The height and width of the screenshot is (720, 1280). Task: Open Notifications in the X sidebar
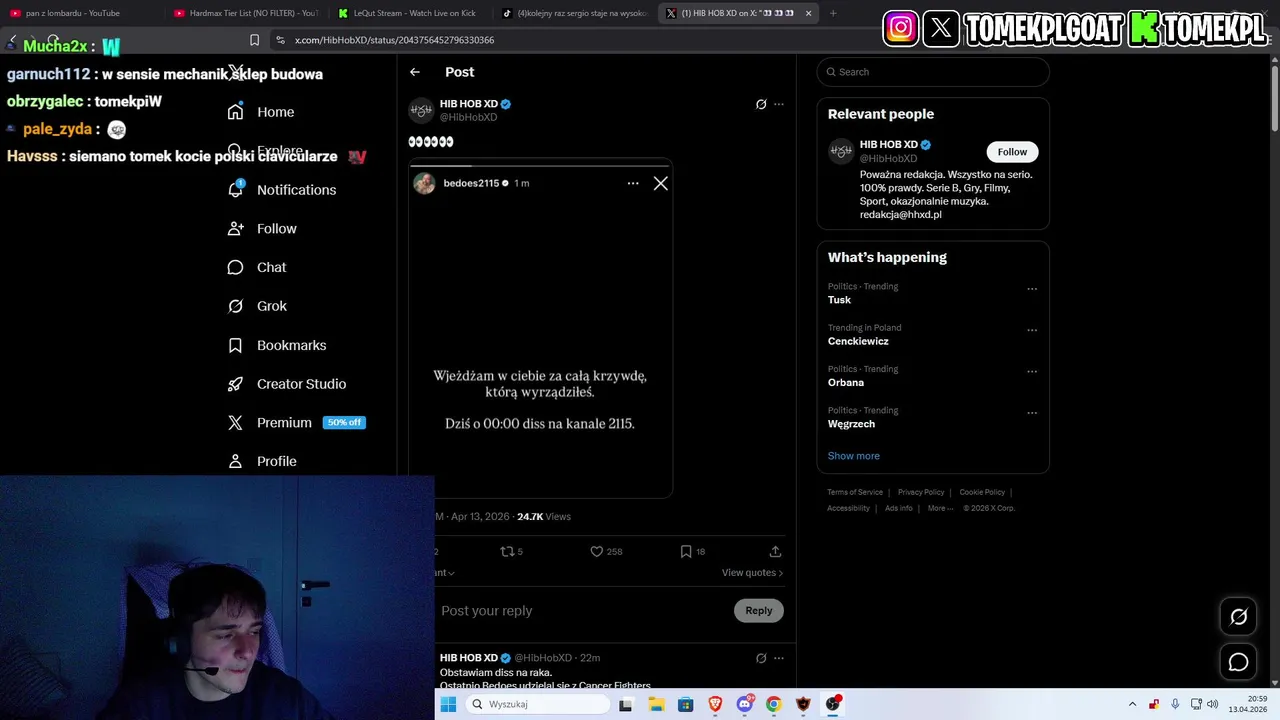[282, 190]
